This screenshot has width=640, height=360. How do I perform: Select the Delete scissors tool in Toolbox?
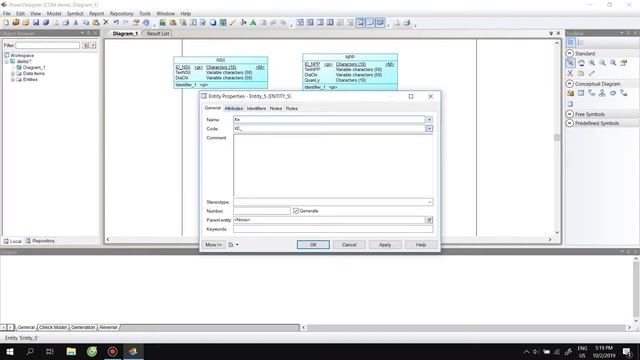(x=570, y=73)
